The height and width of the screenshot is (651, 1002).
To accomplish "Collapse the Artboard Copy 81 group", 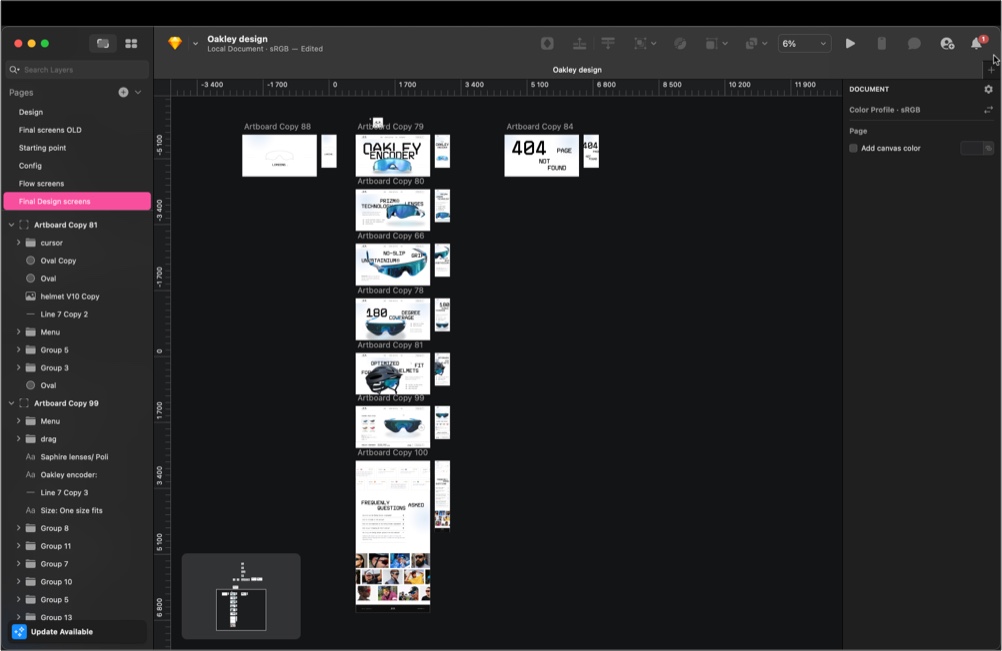I will tap(11, 225).
